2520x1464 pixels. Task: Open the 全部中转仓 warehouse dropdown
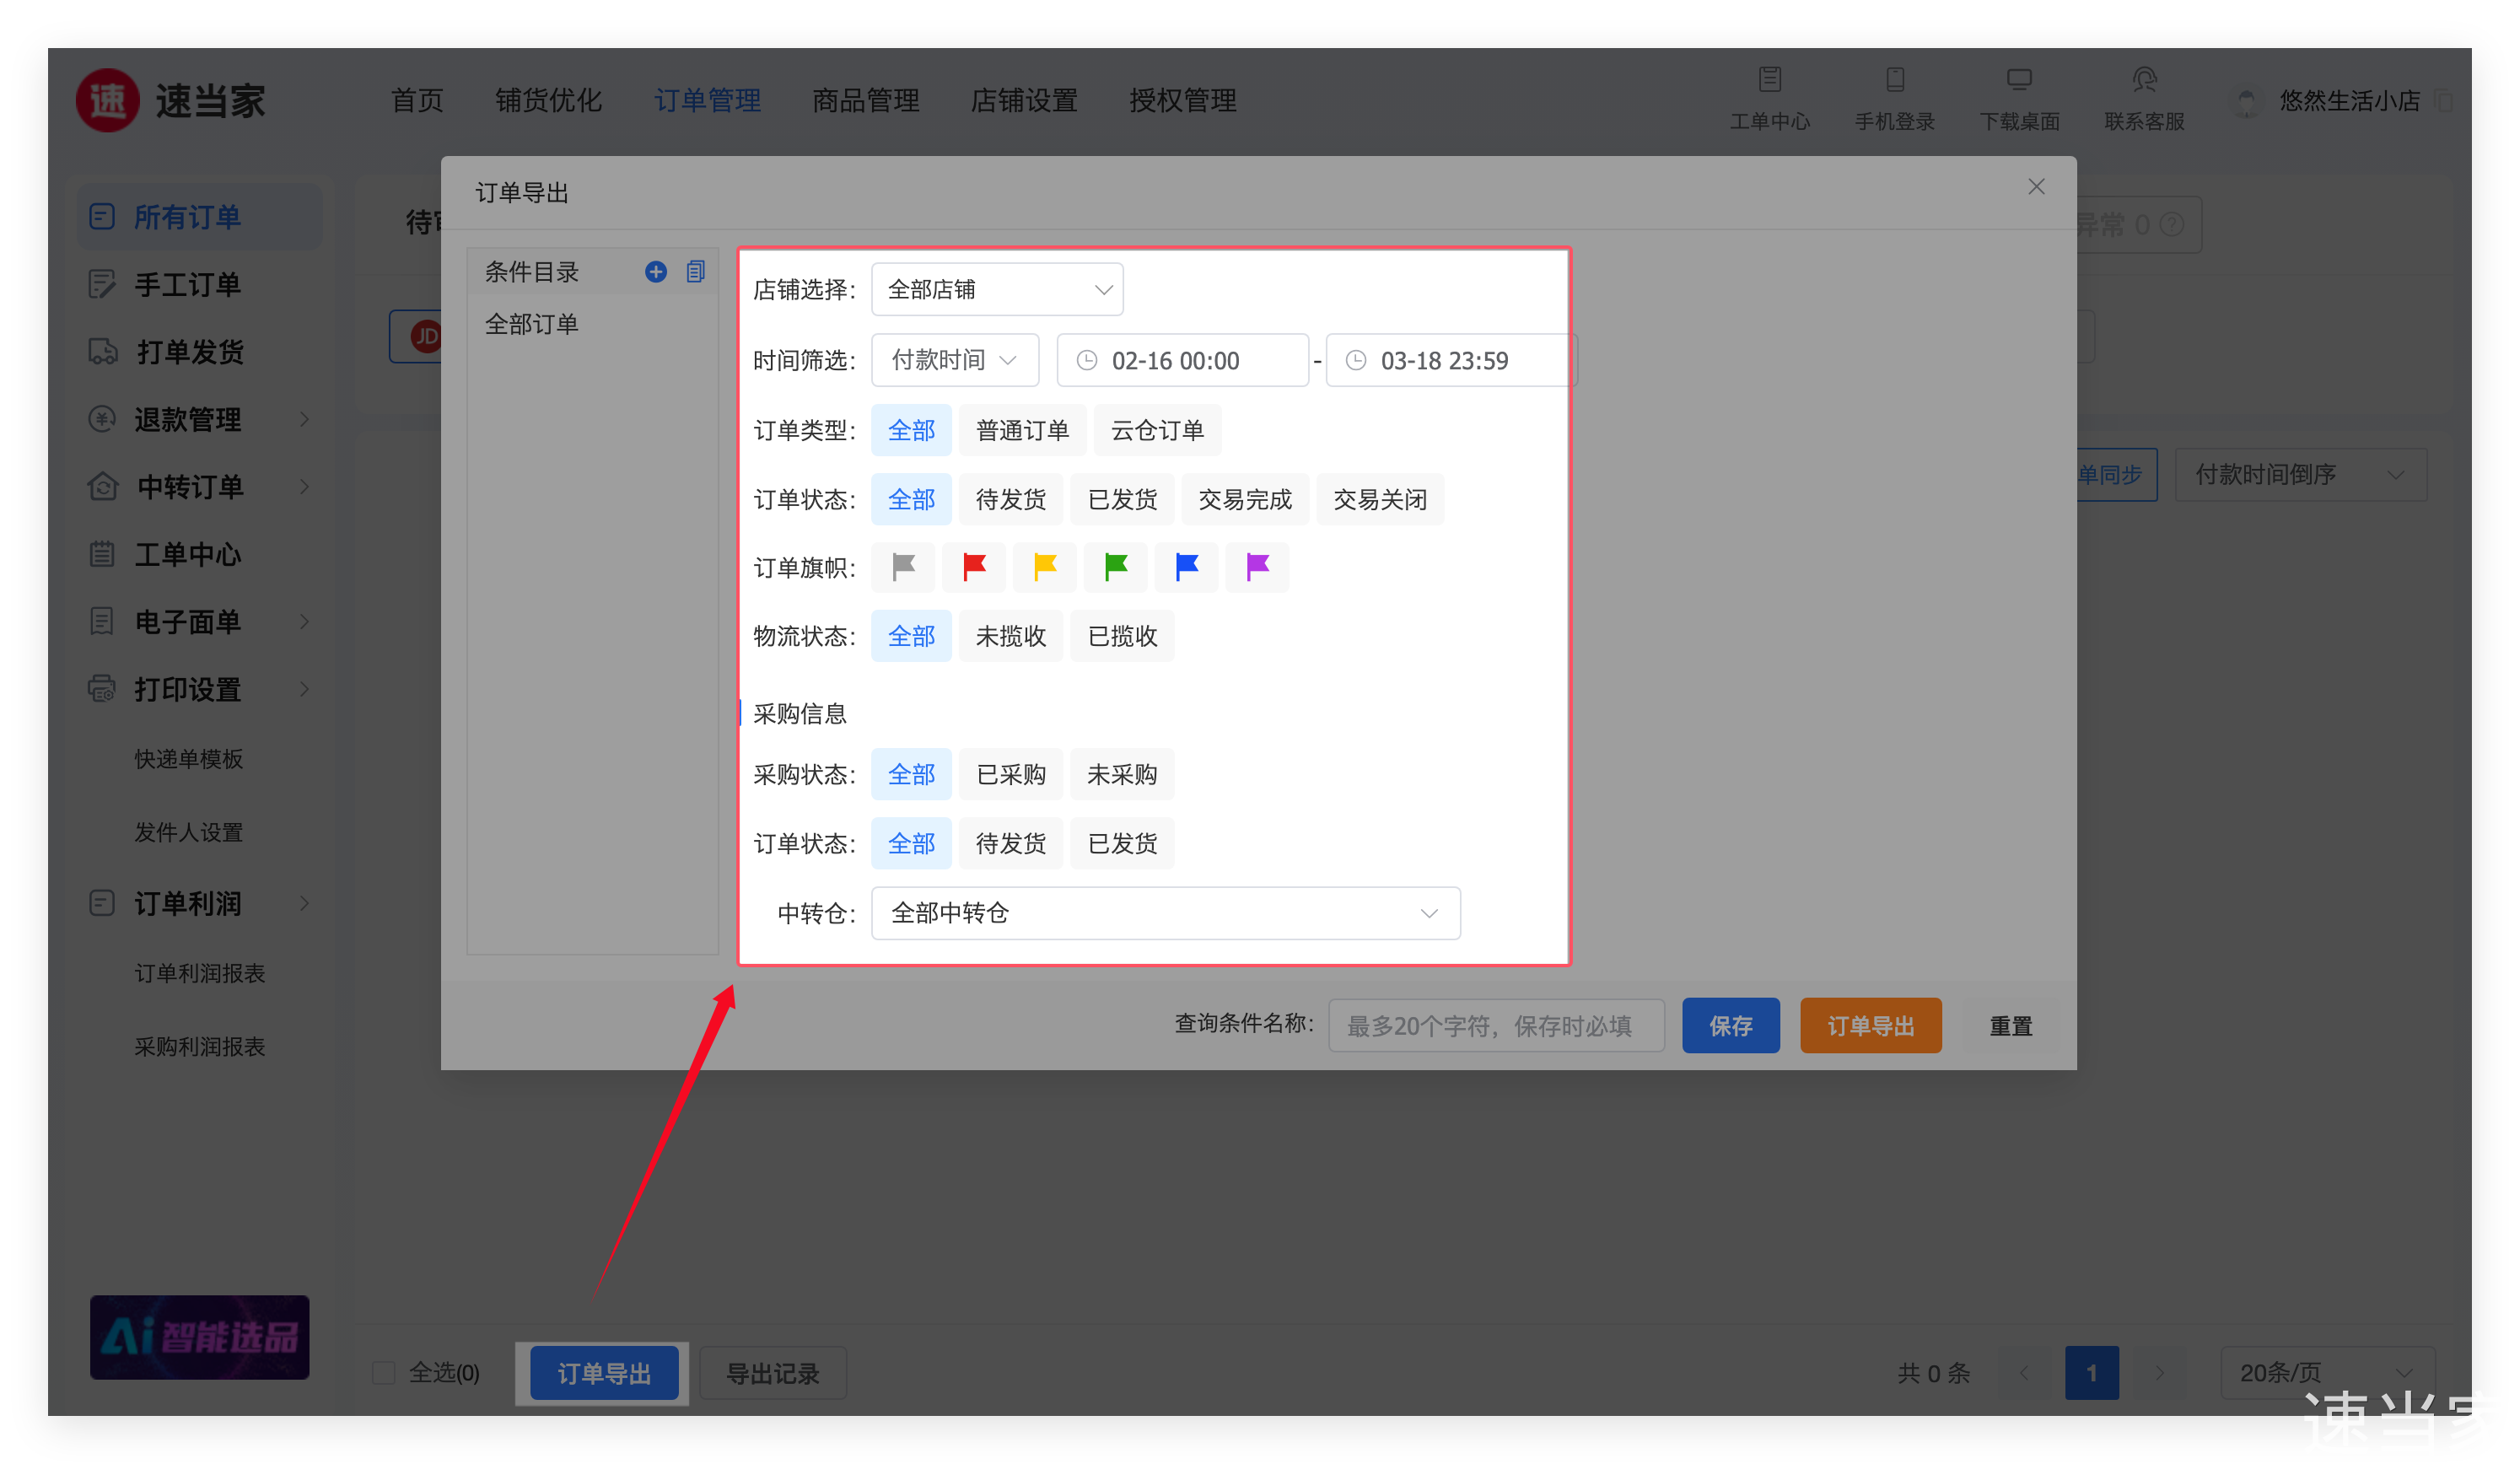point(1165,913)
